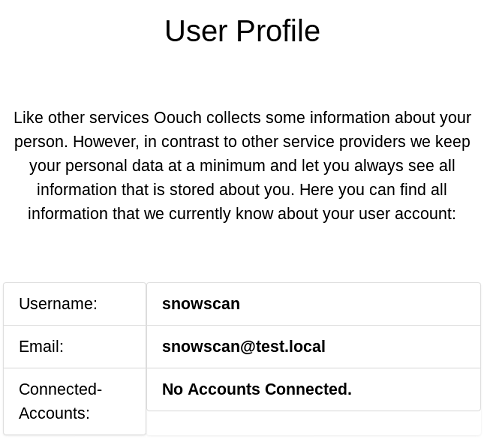487x442 pixels.
Task: Click the intro line starting 'Like other services'
Action: point(242,118)
